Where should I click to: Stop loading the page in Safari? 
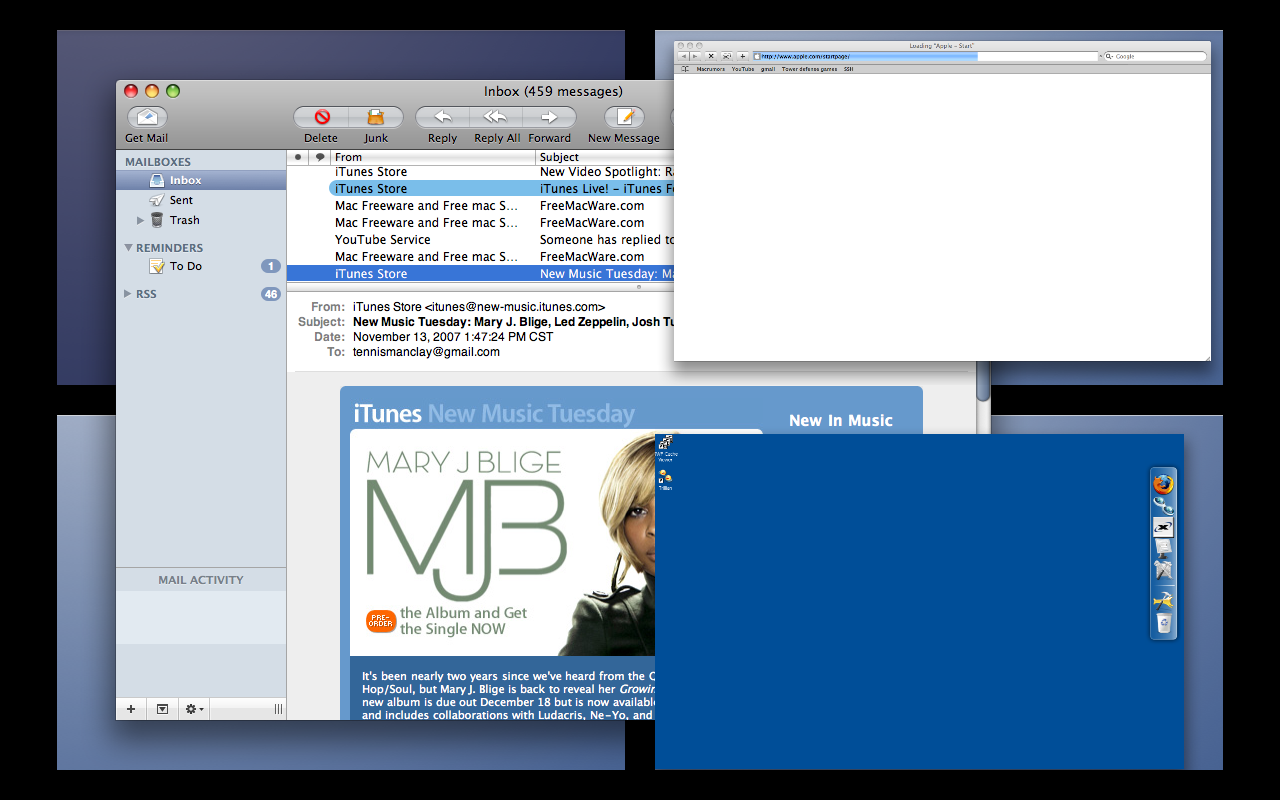pos(711,56)
